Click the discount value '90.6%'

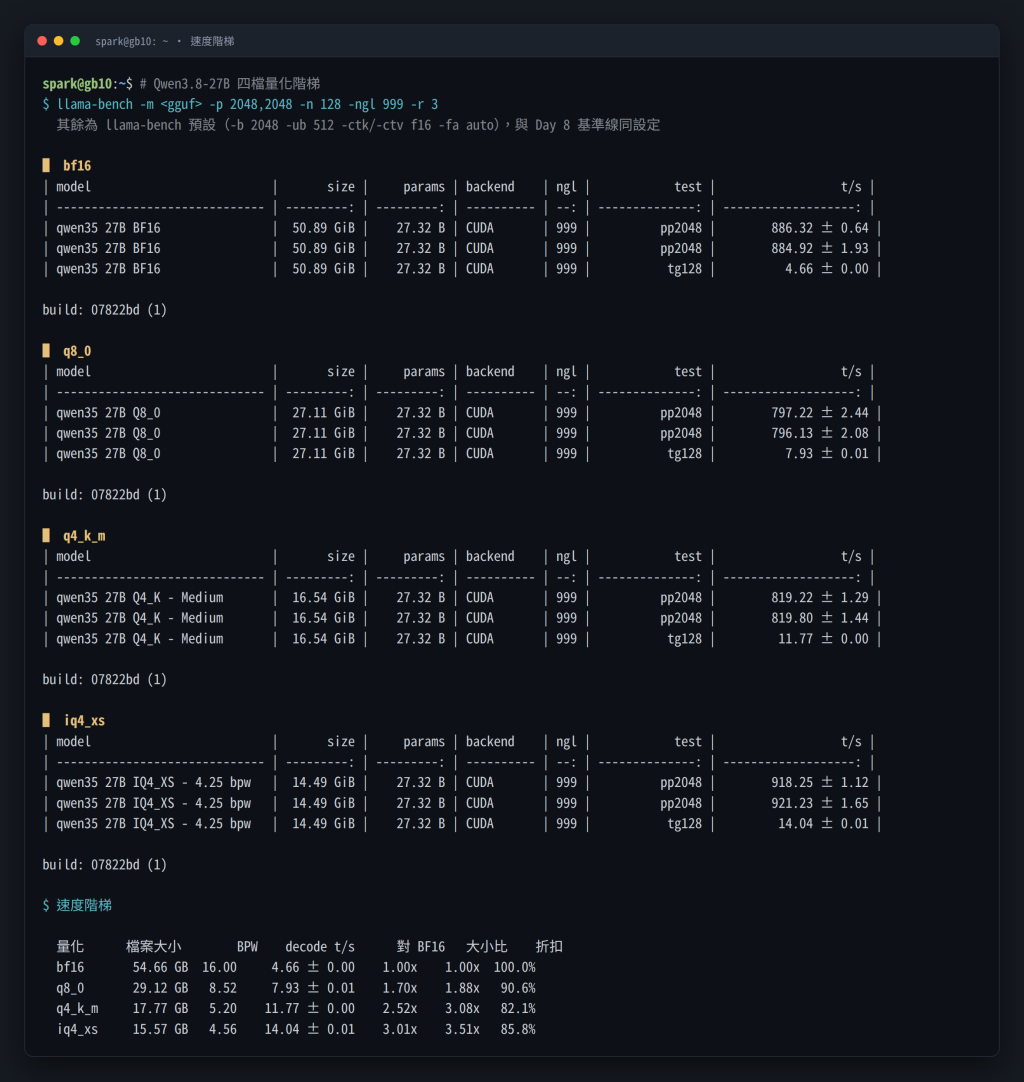(518, 988)
